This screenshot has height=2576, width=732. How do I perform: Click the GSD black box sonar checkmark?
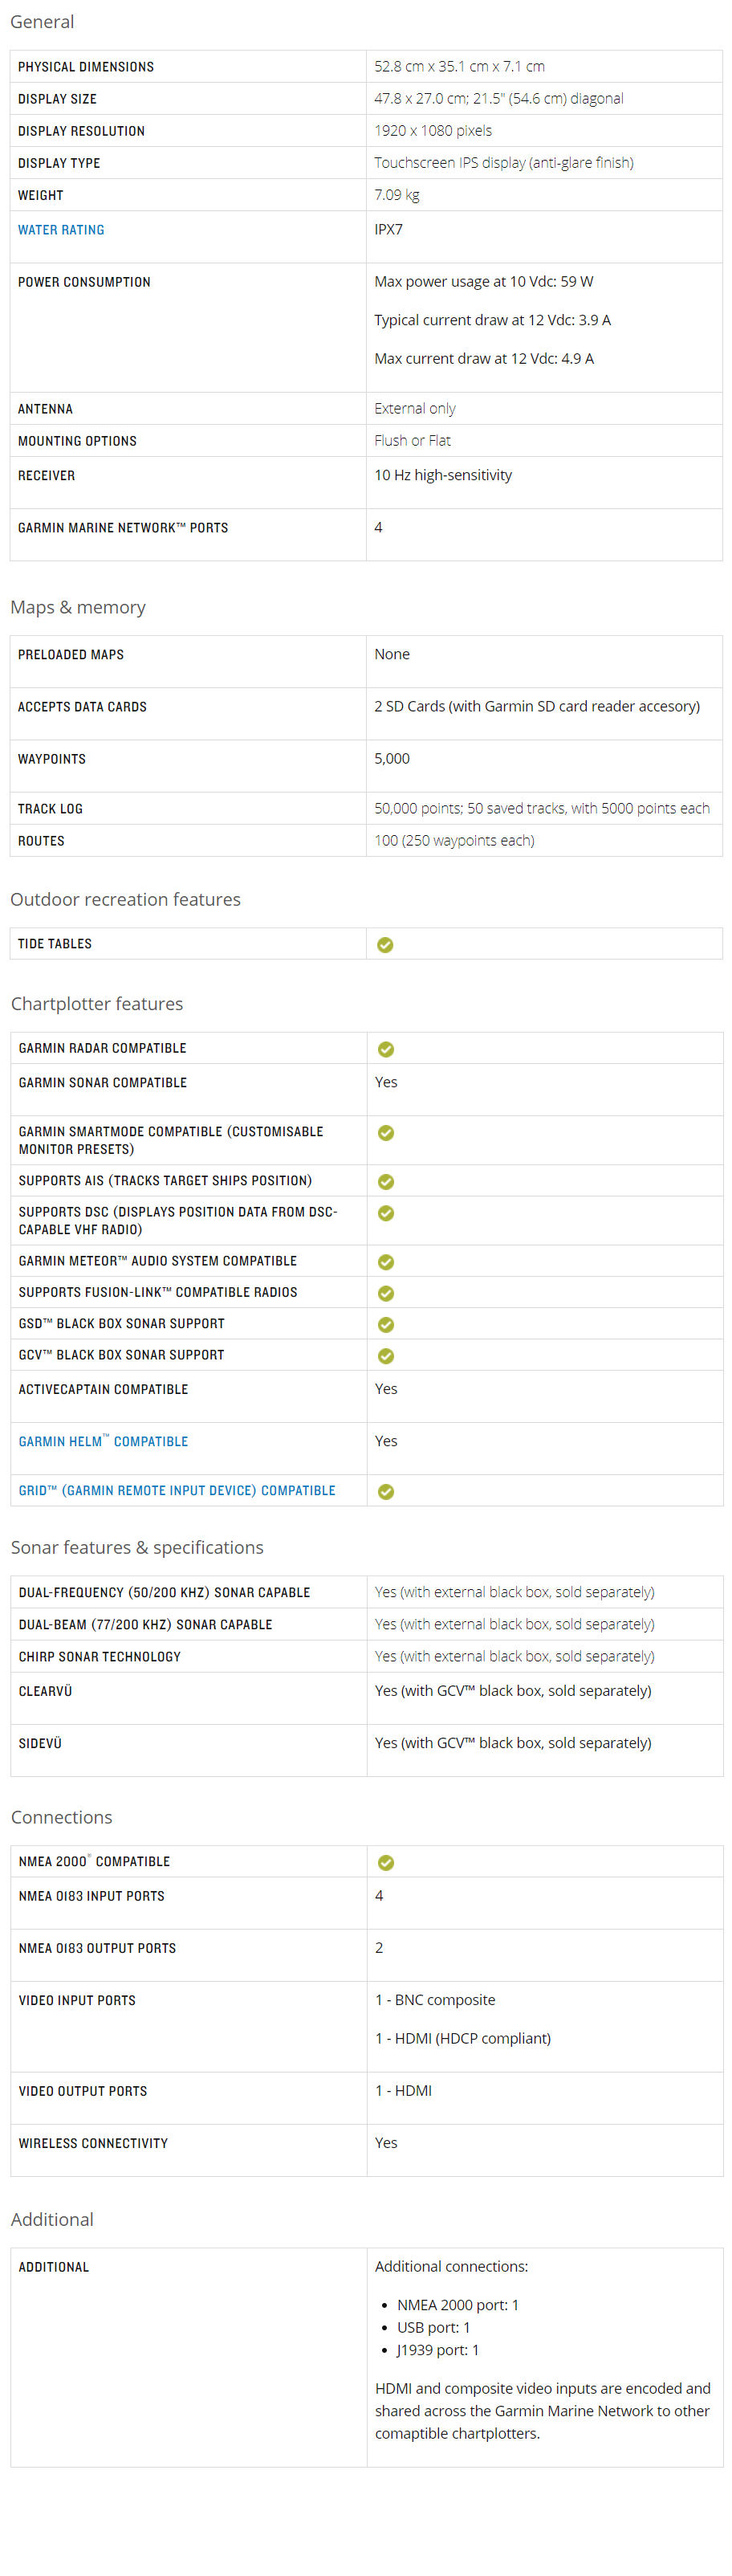(x=386, y=1325)
